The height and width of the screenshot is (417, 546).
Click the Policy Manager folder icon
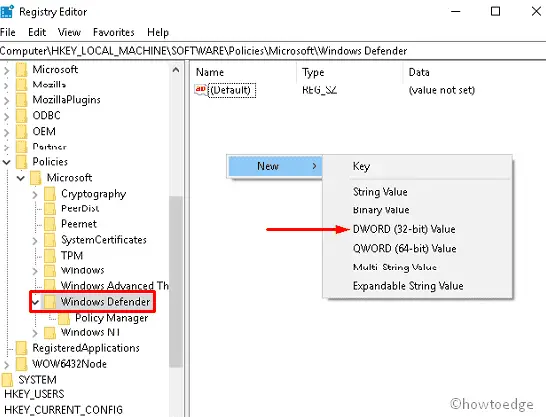coord(64,318)
